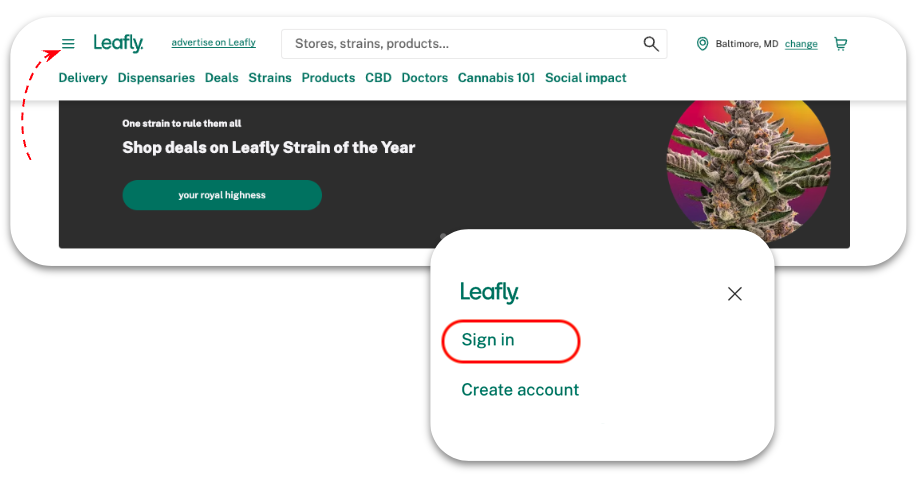Image resolution: width=924 pixels, height=479 pixels.
Task: Click the Leafly logo in popup
Action: click(x=489, y=292)
